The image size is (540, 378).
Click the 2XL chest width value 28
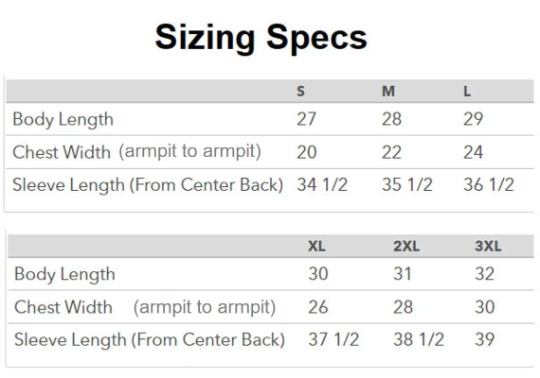pos(403,307)
